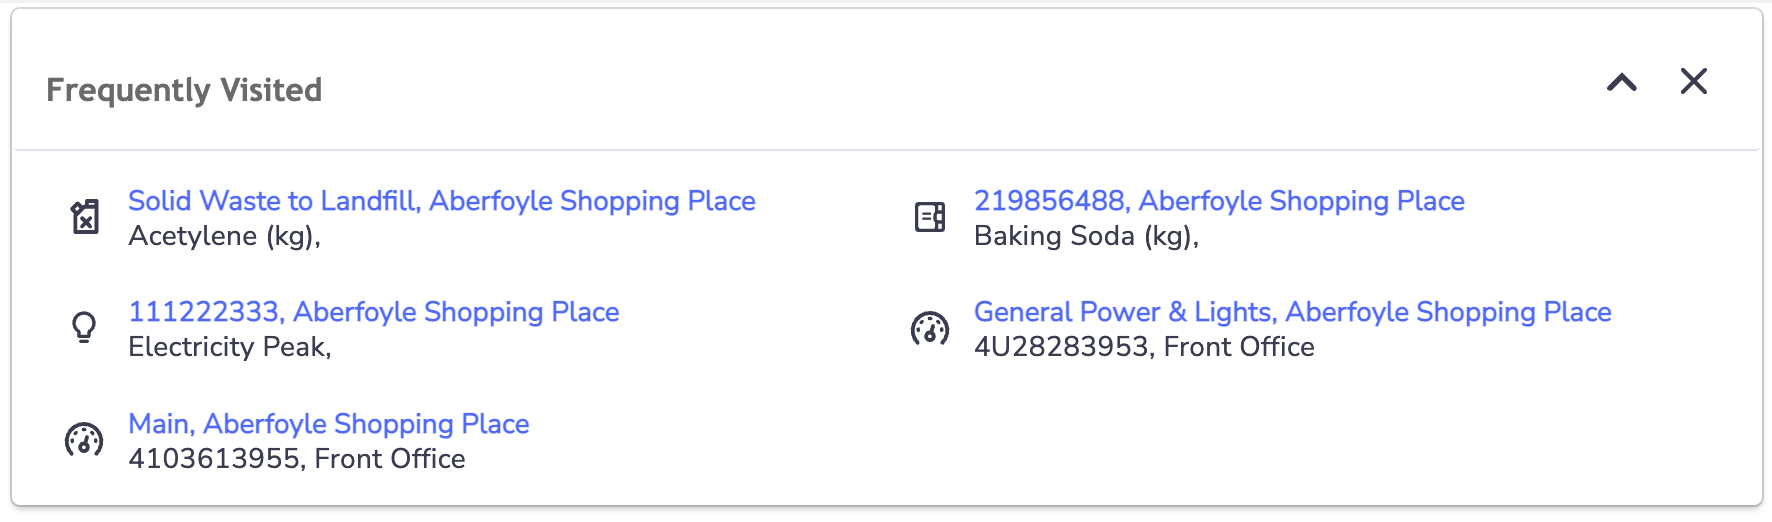Click the Acetylene (kg) subtitle text
This screenshot has width=1772, height=522.
click(x=225, y=237)
